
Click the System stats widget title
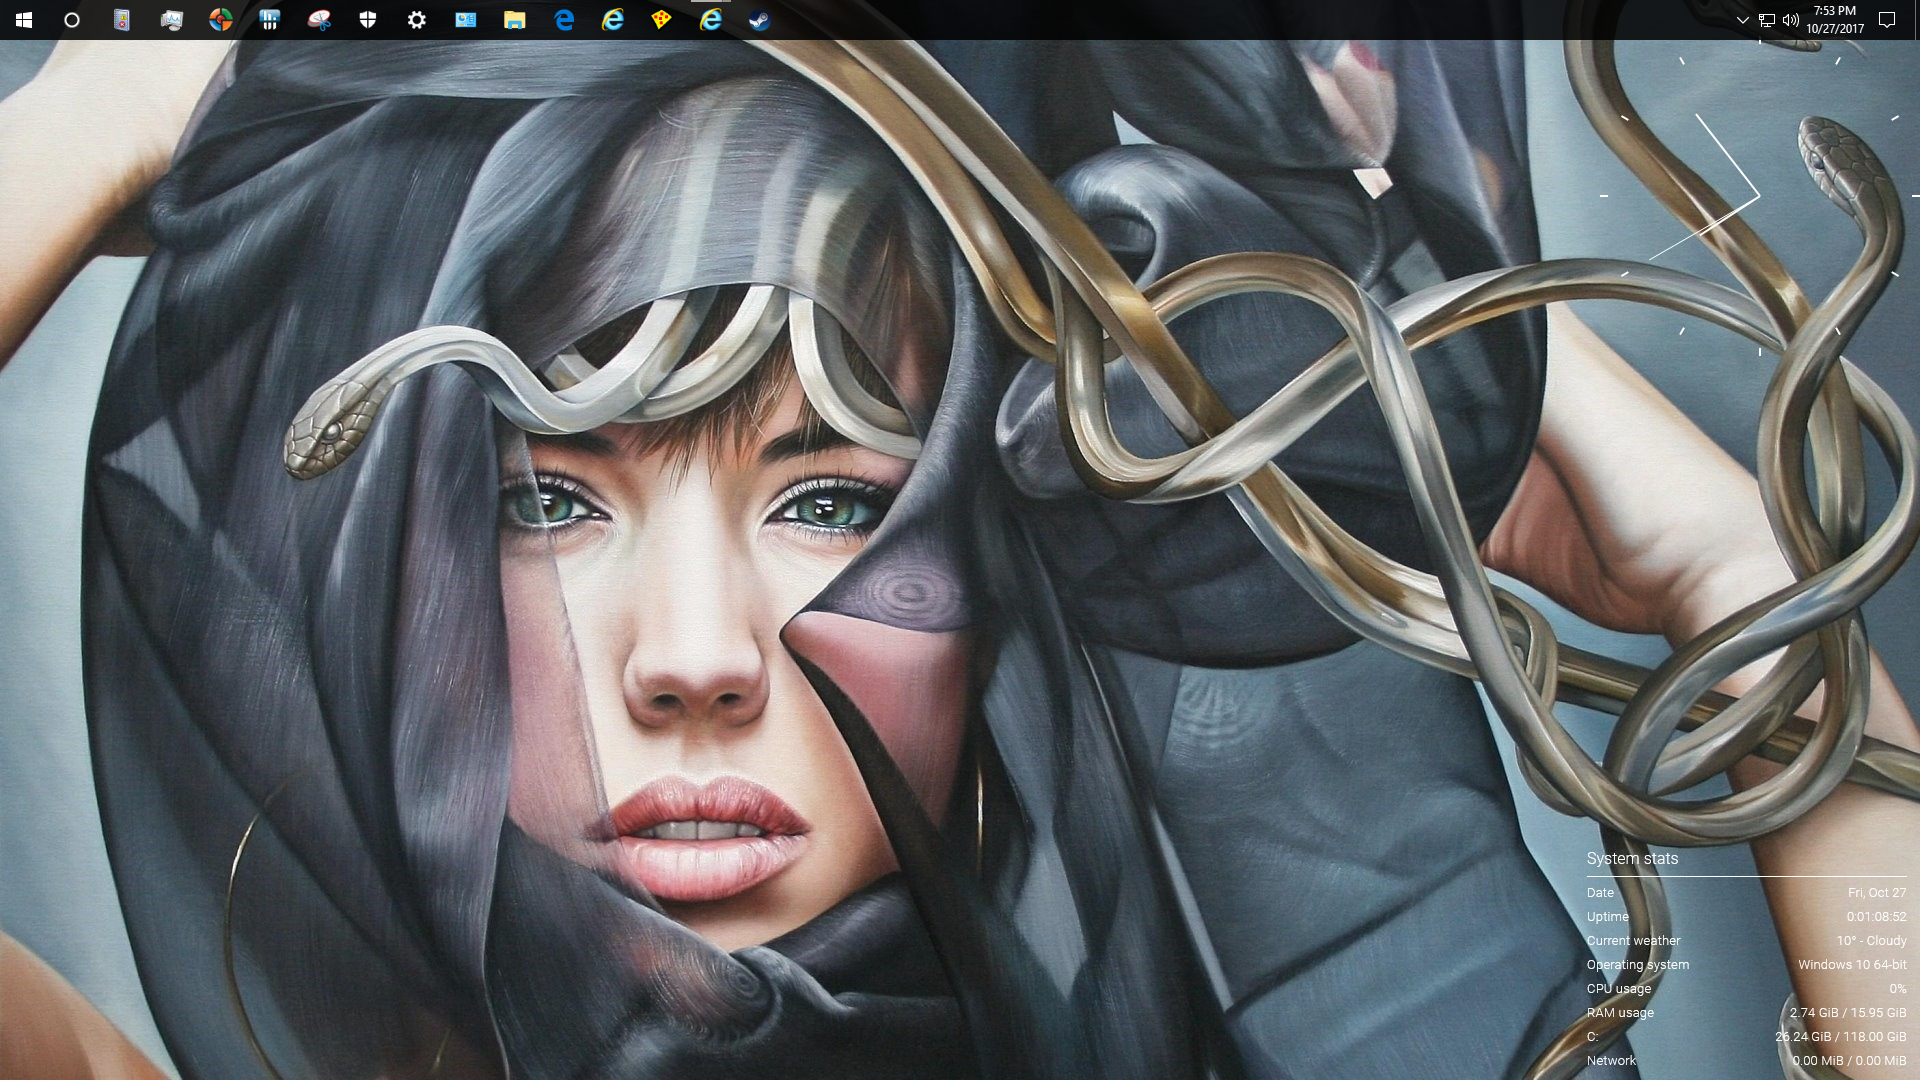coord(1632,858)
